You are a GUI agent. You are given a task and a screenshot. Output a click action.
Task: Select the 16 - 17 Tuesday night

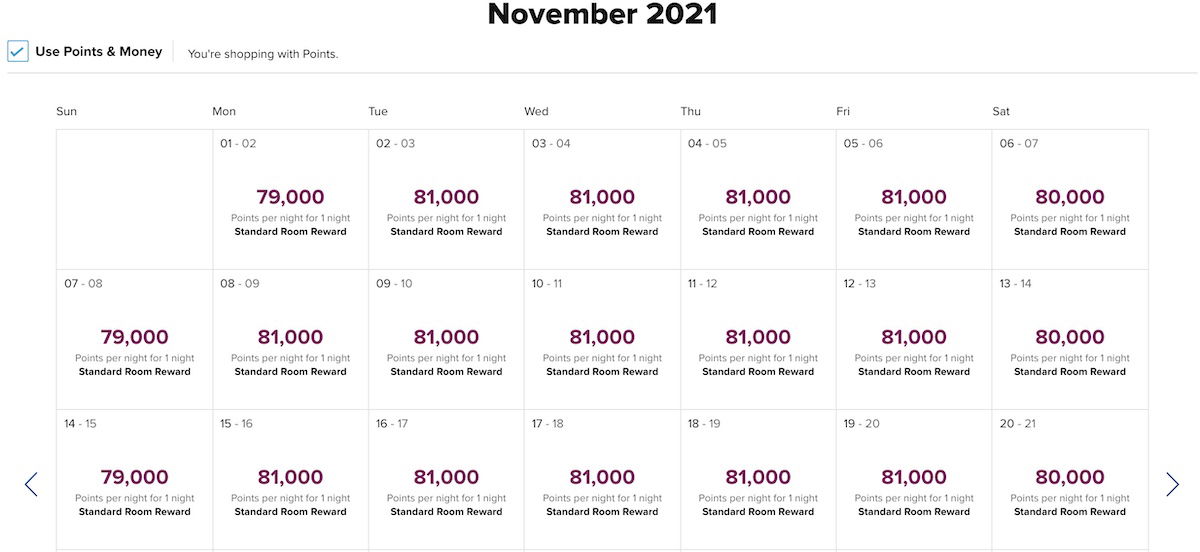click(446, 479)
